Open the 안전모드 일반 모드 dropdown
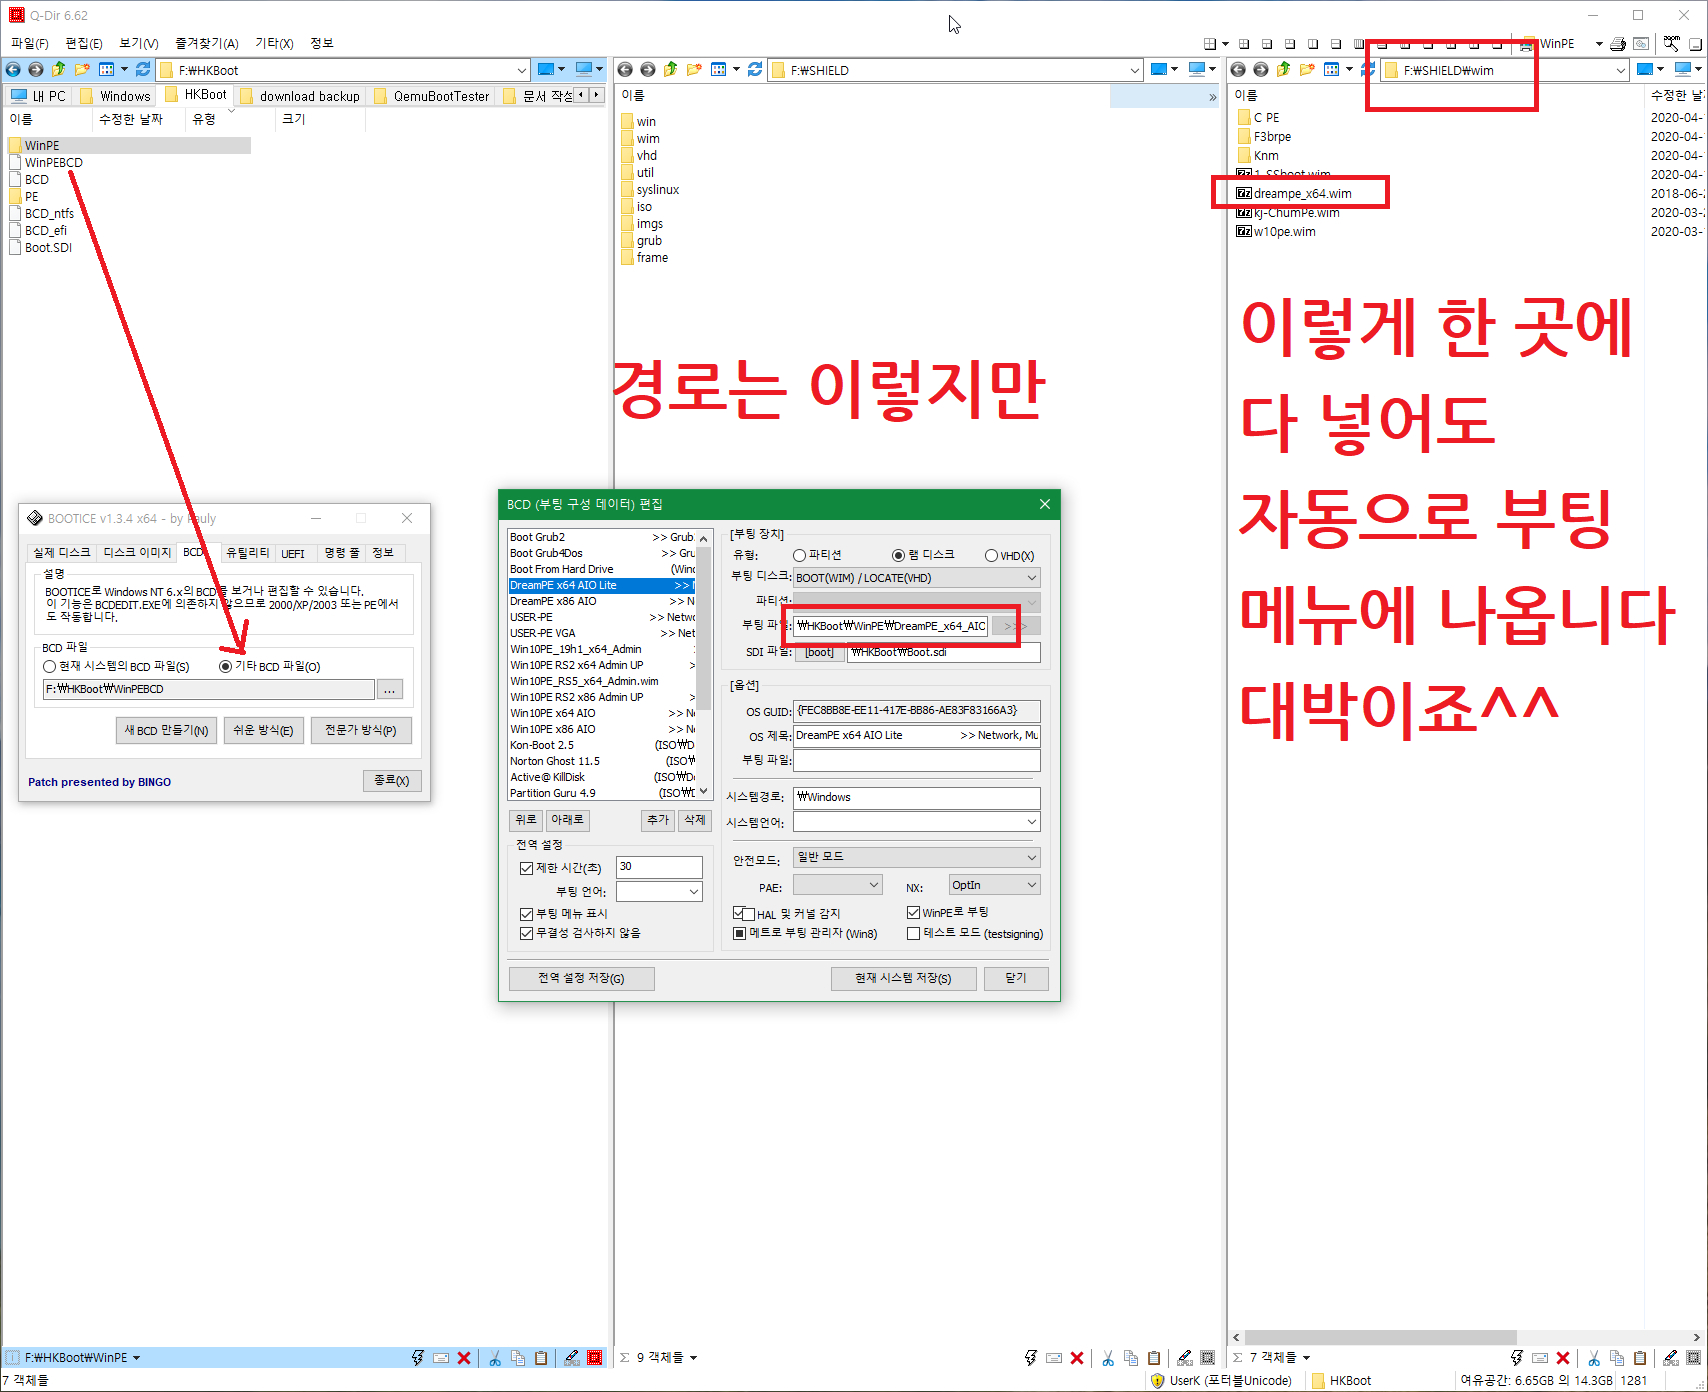Image resolution: width=1708 pixels, height=1392 pixels. 916,857
